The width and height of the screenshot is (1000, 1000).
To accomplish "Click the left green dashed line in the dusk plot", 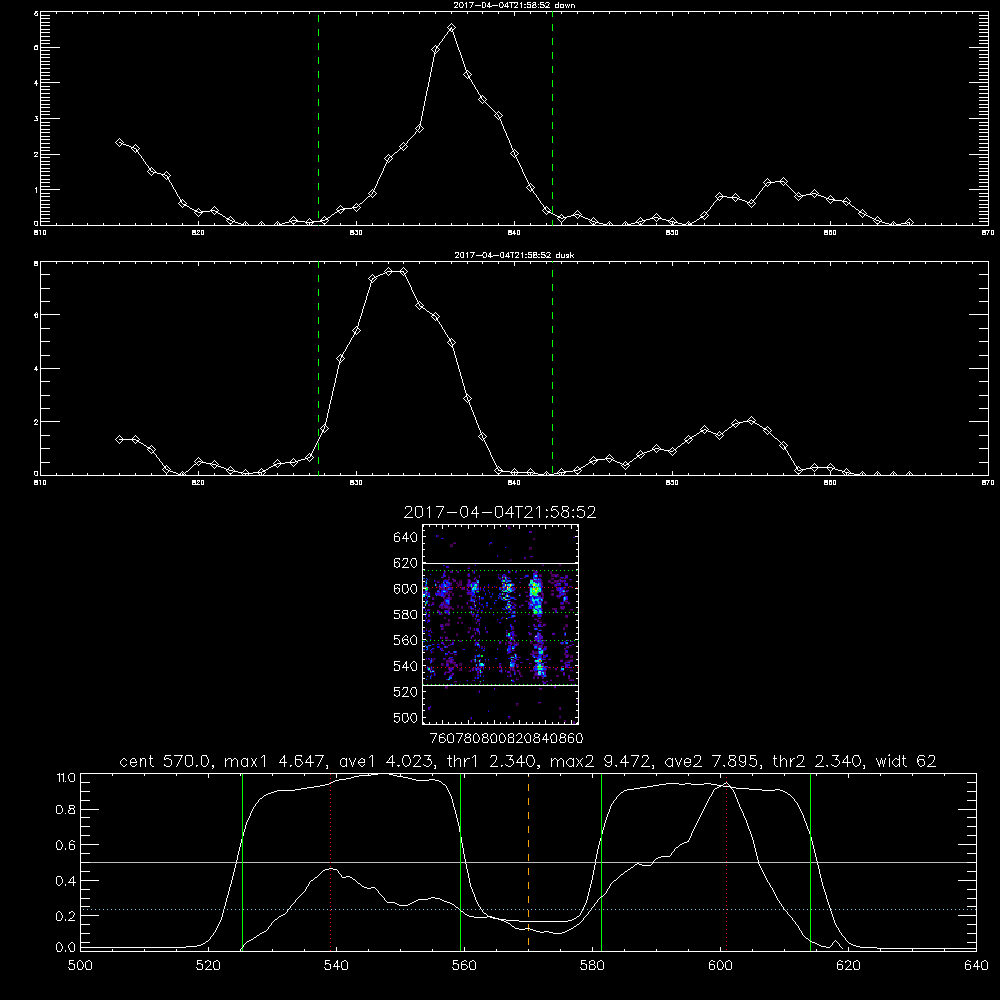I will click(318, 368).
